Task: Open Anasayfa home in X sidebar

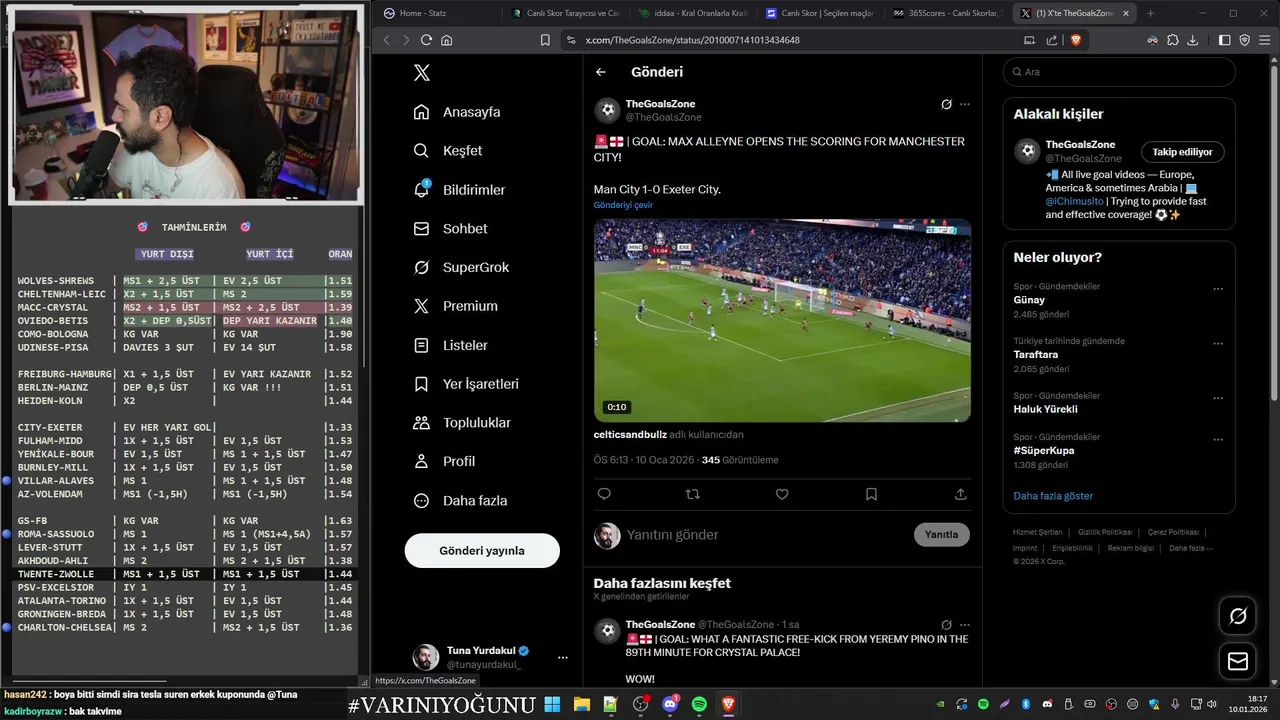Action: [x=458, y=112]
